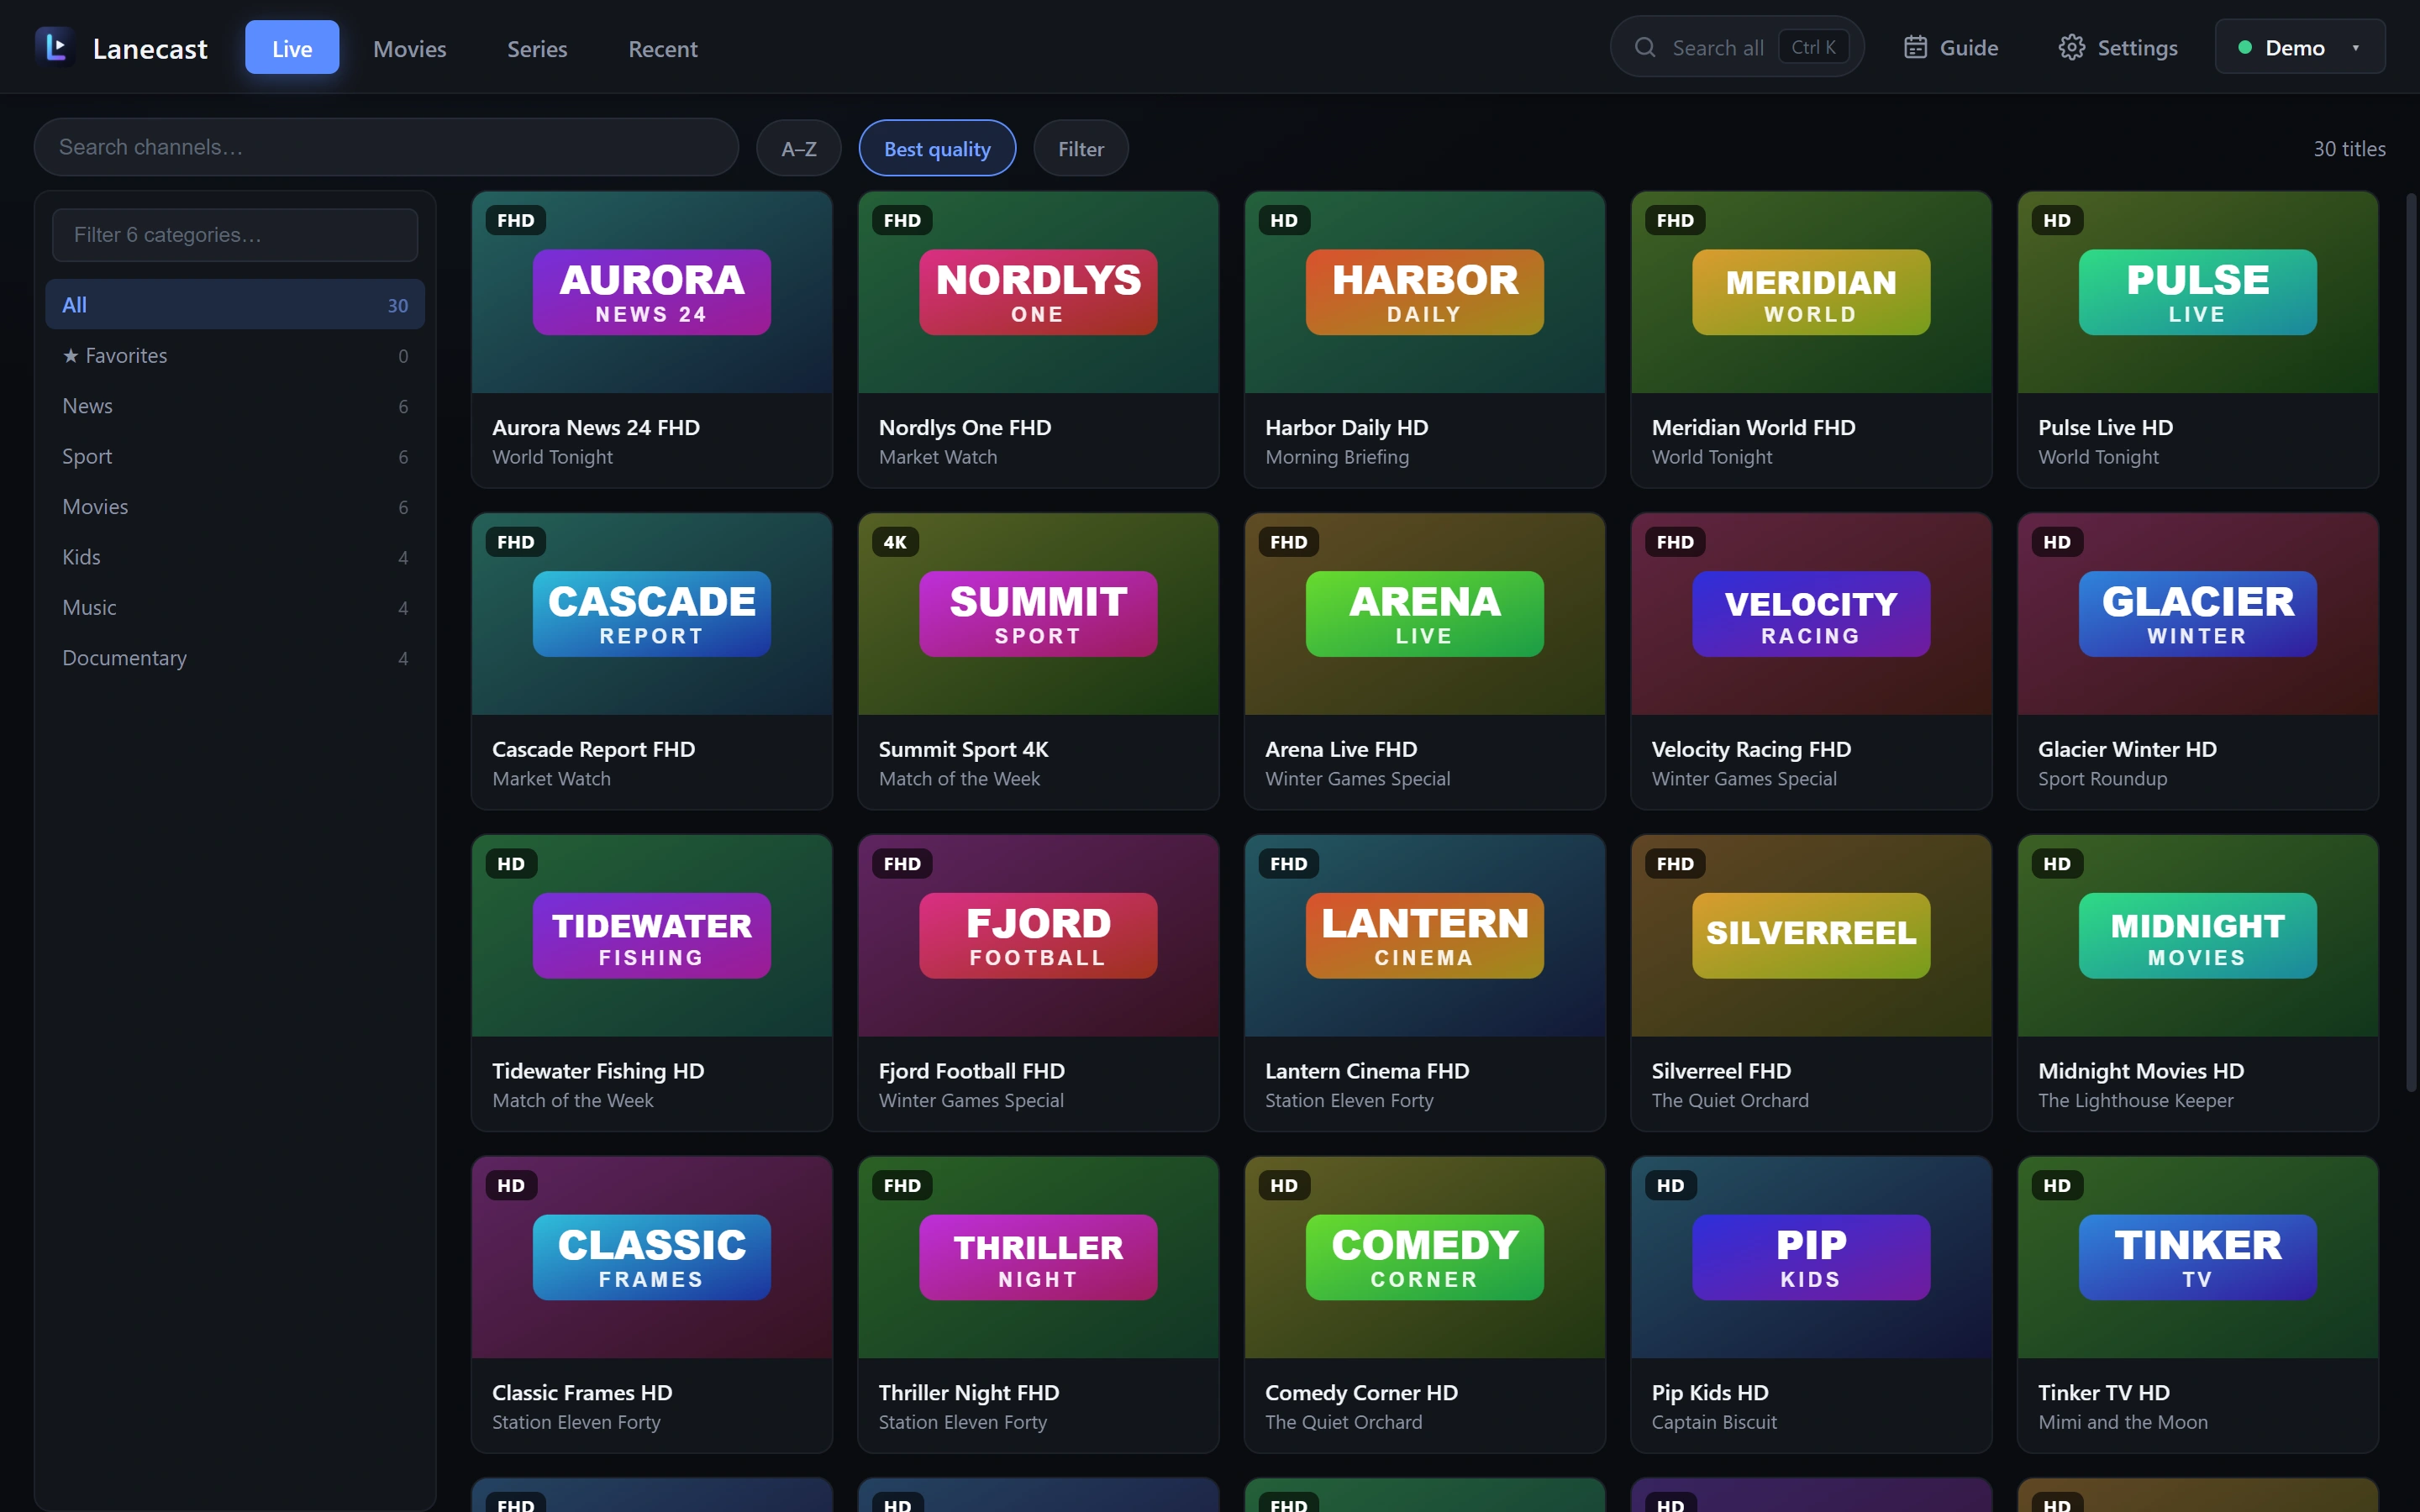Open the Guide calendar icon
This screenshot has width=2420, height=1512.
click(x=1914, y=47)
